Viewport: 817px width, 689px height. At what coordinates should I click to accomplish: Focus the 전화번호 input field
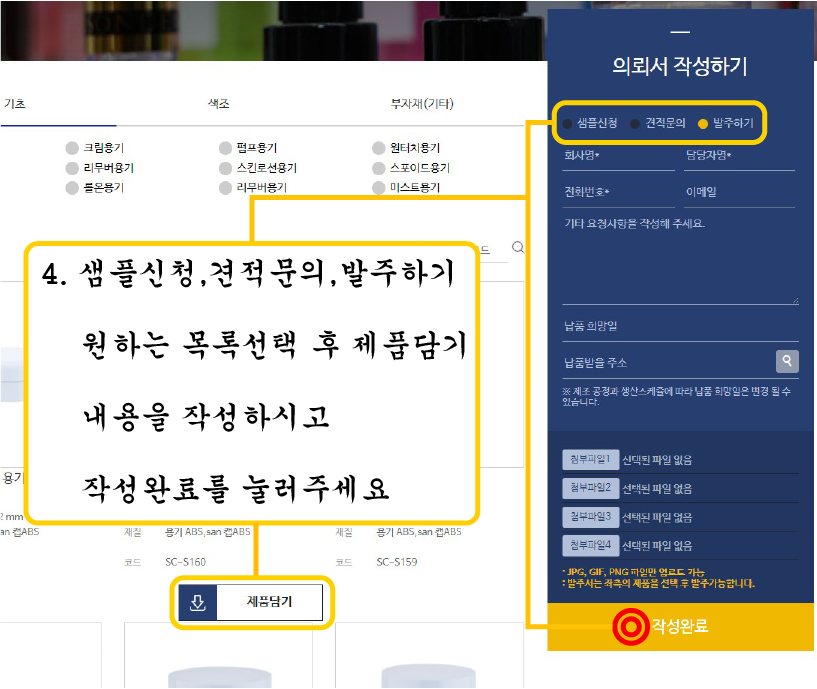click(x=618, y=193)
